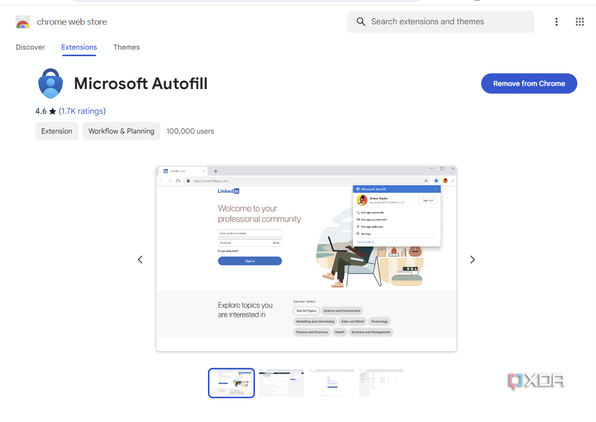596x422 pixels.
Task: Switch to the Extensions tab
Action: 79,47
